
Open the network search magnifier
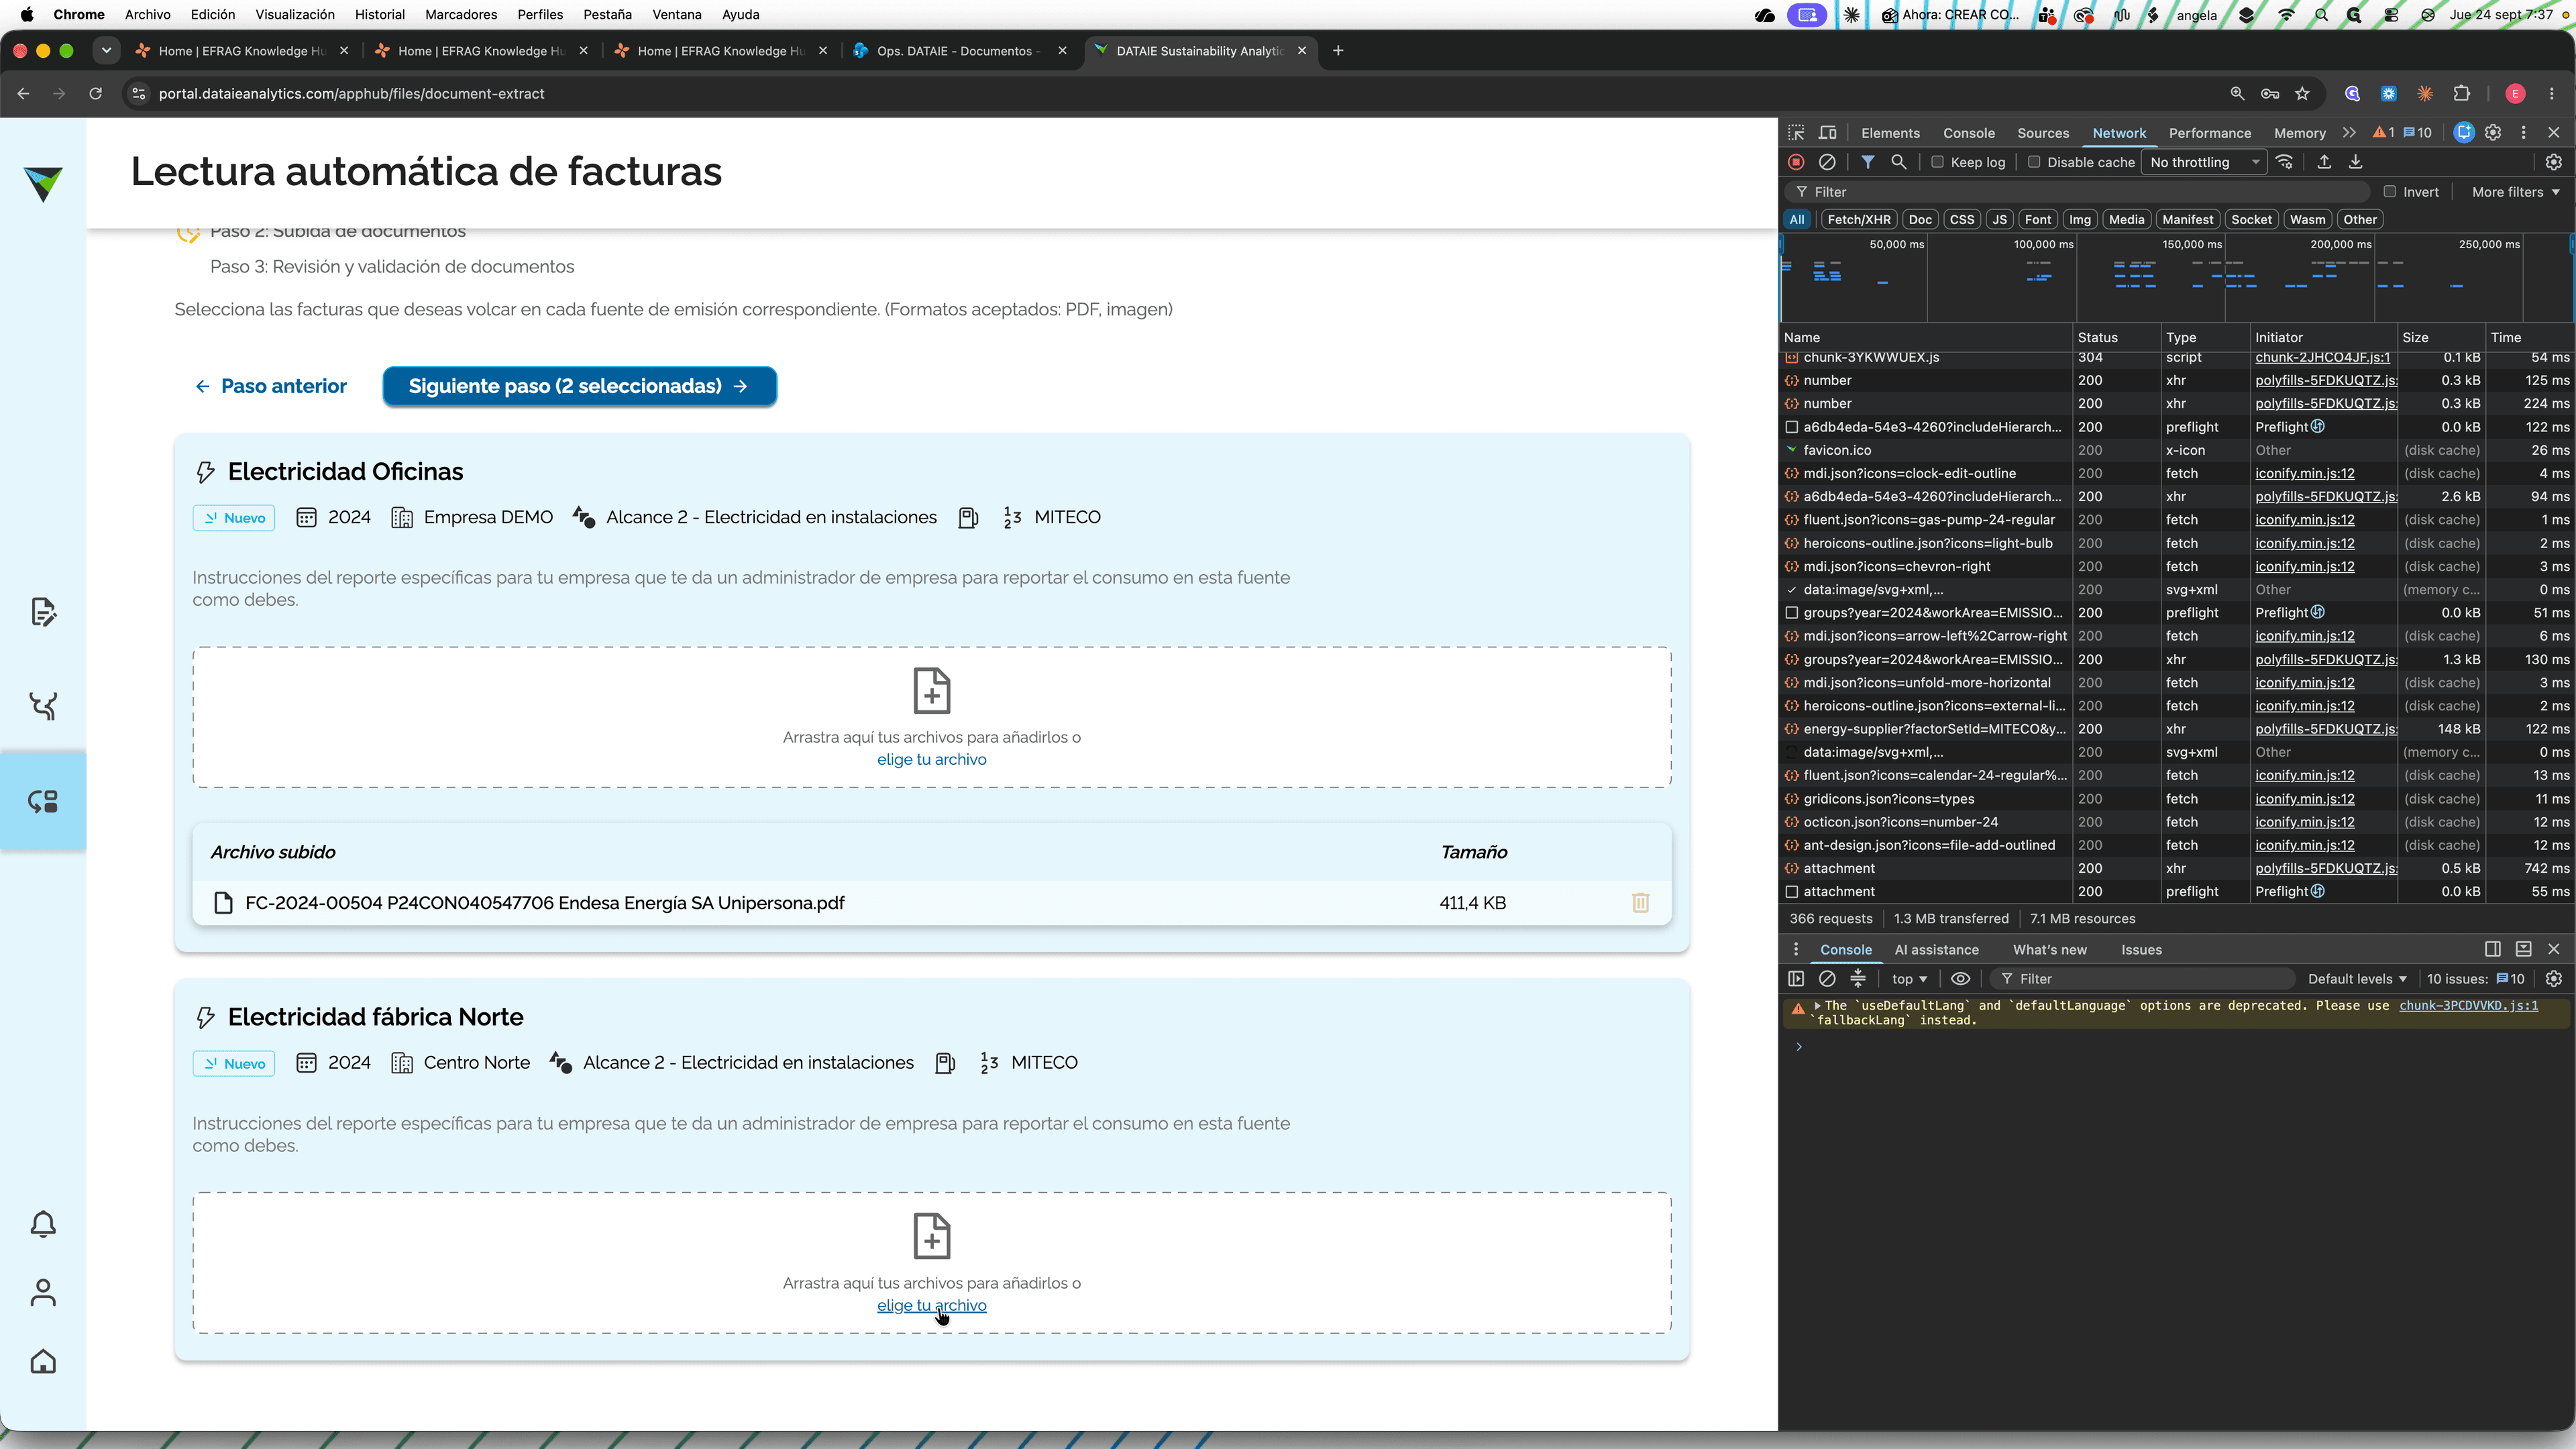(x=1899, y=162)
